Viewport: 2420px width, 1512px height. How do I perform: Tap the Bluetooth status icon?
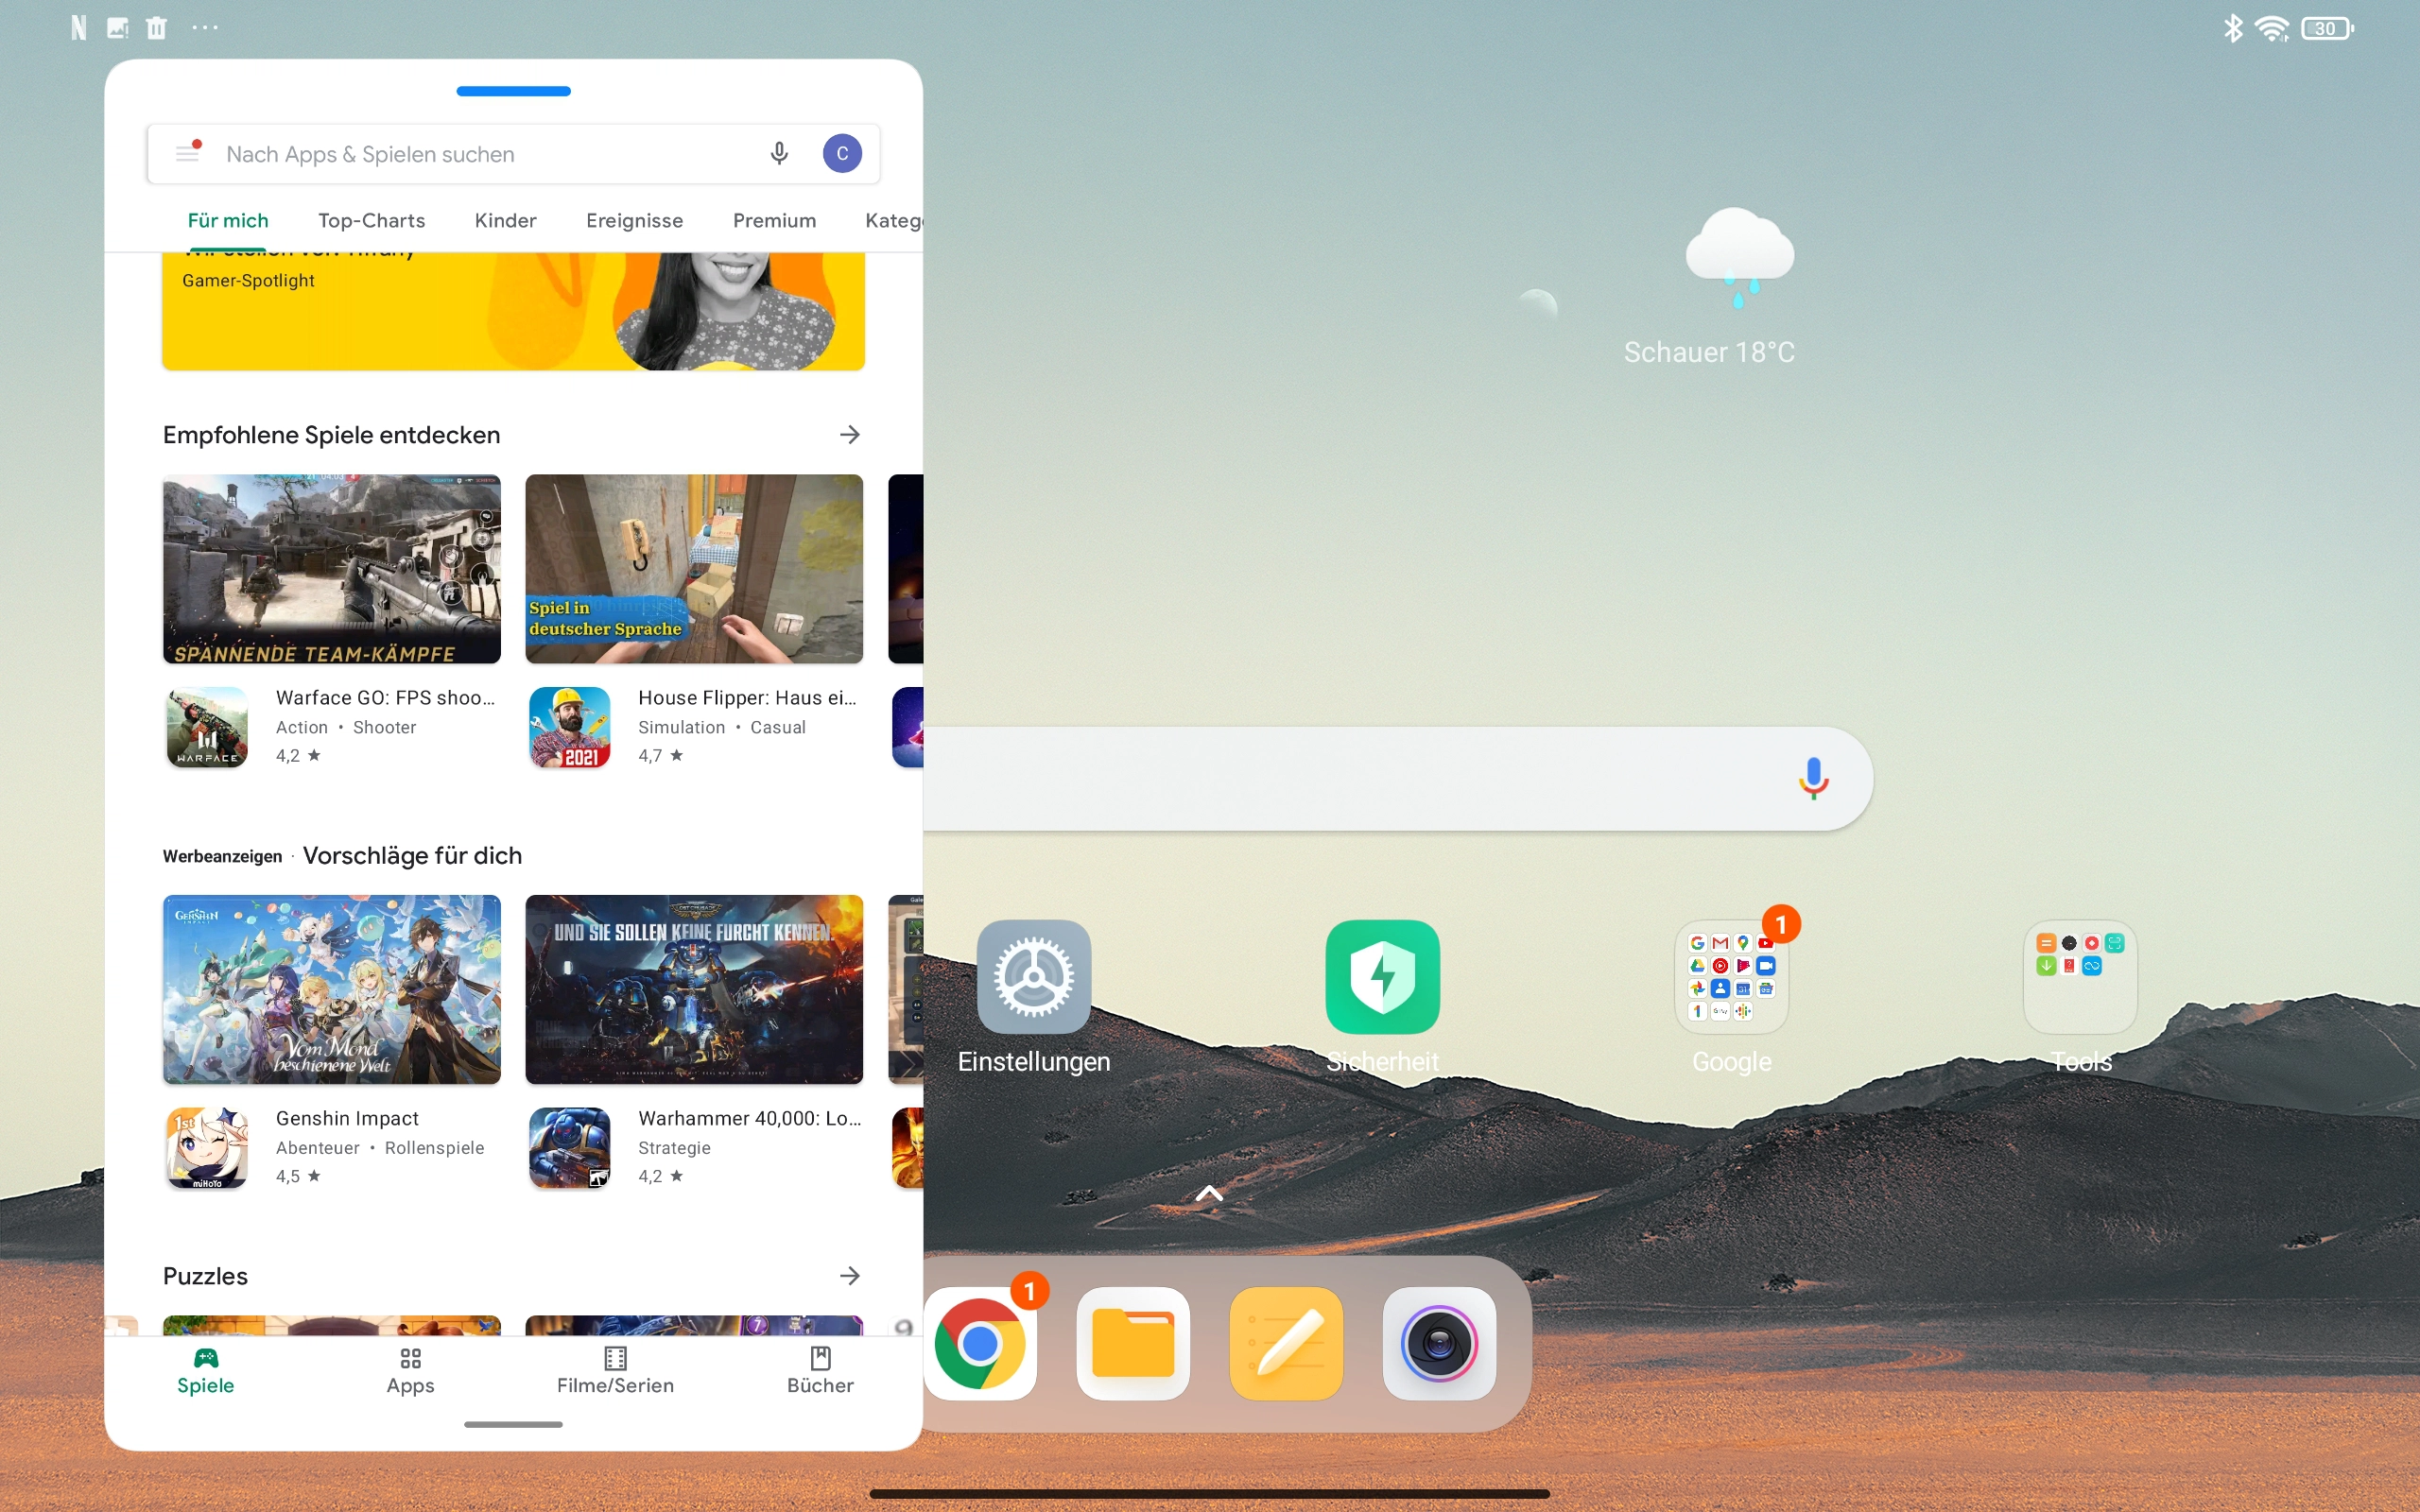(2232, 28)
